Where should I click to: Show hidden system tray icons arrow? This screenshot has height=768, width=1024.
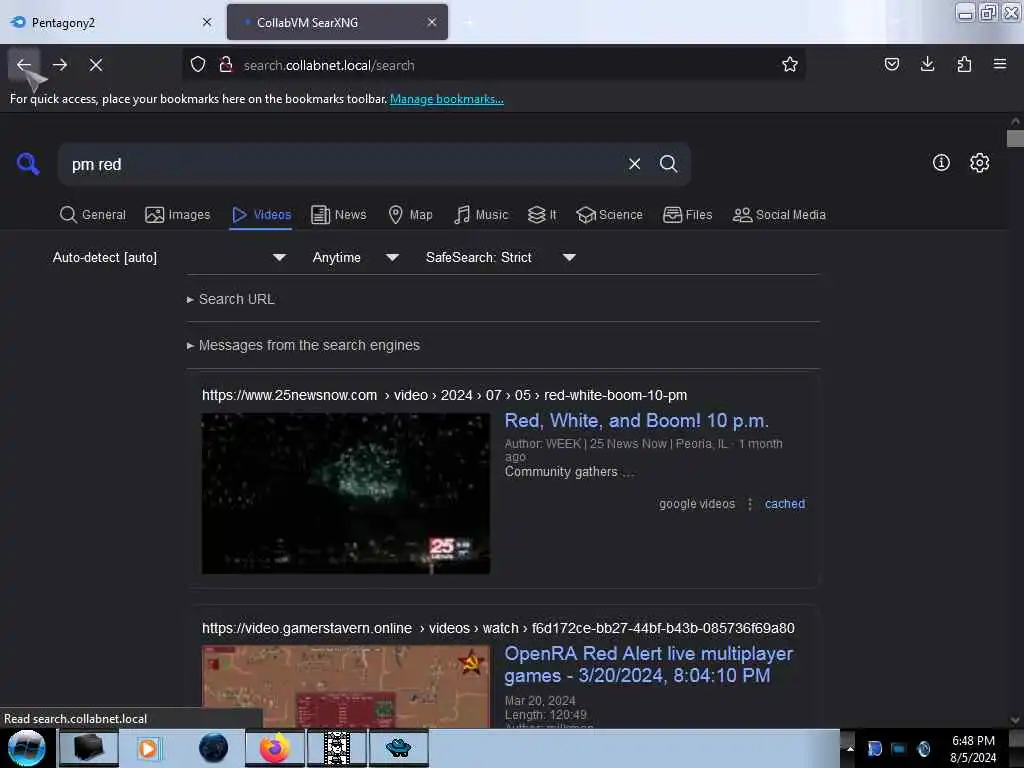point(850,748)
